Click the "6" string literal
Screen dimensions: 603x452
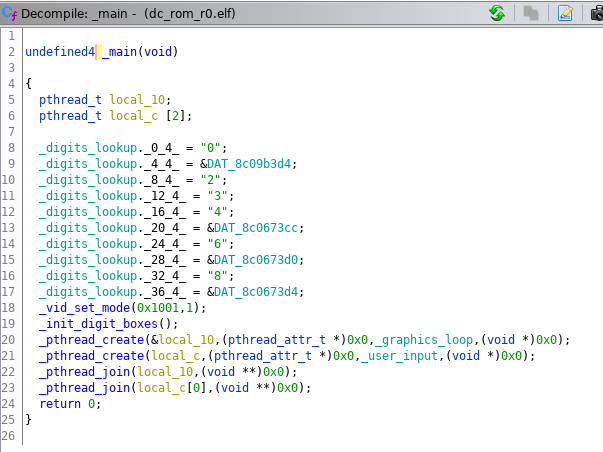pos(217,244)
